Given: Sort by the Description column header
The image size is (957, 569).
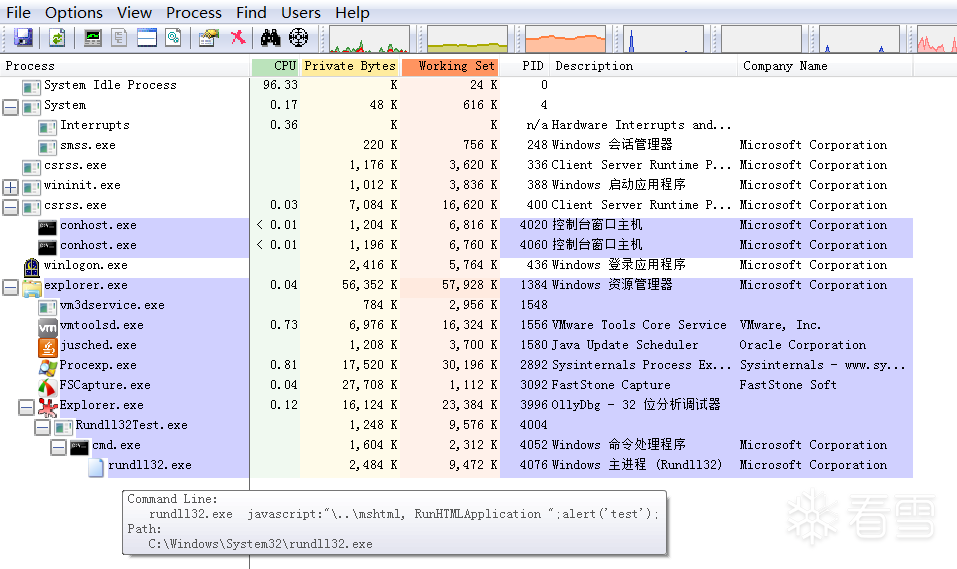Looking at the screenshot, I should 643,66.
